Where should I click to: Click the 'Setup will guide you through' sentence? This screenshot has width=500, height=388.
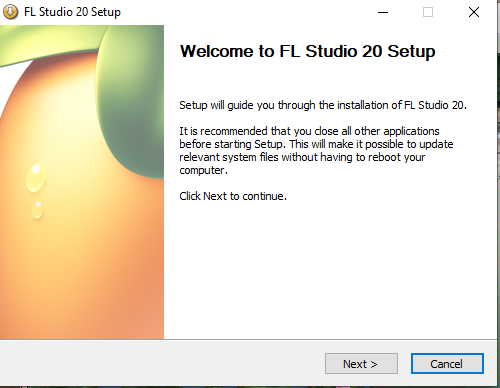pos(323,105)
